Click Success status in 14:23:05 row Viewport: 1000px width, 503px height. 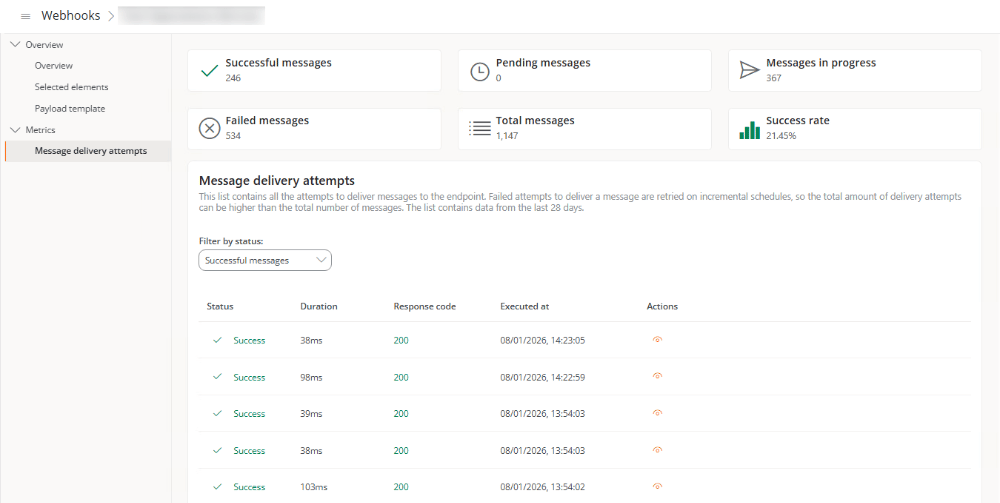249,340
